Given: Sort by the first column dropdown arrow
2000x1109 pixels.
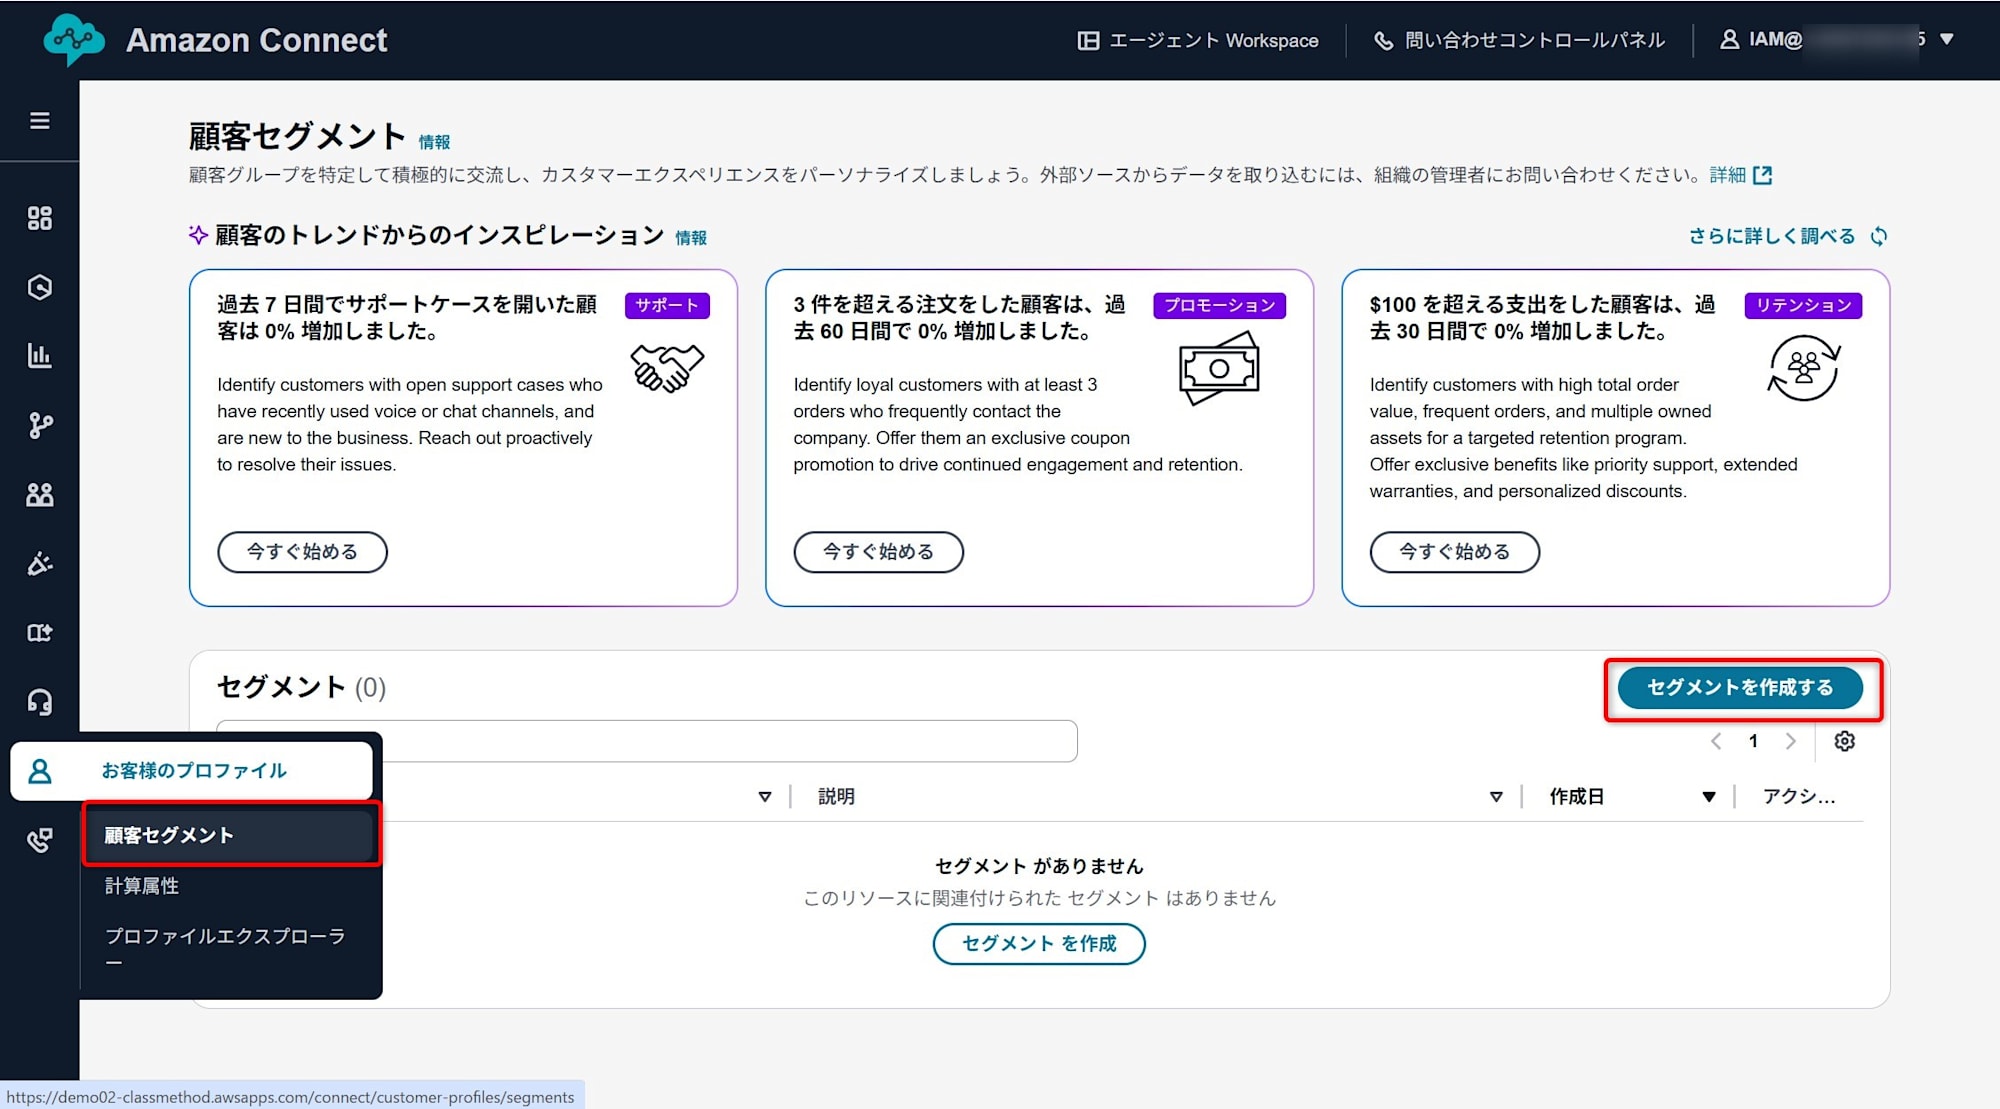Looking at the screenshot, I should (x=765, y=797).
